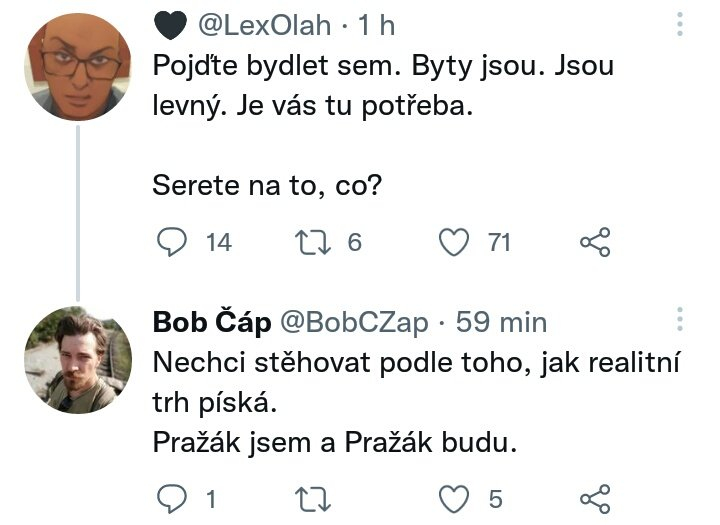Viewport: 720px width, 525px height.
Task: Open more options on Bob Čáp's tweet
Action: [x=680, y=320]
